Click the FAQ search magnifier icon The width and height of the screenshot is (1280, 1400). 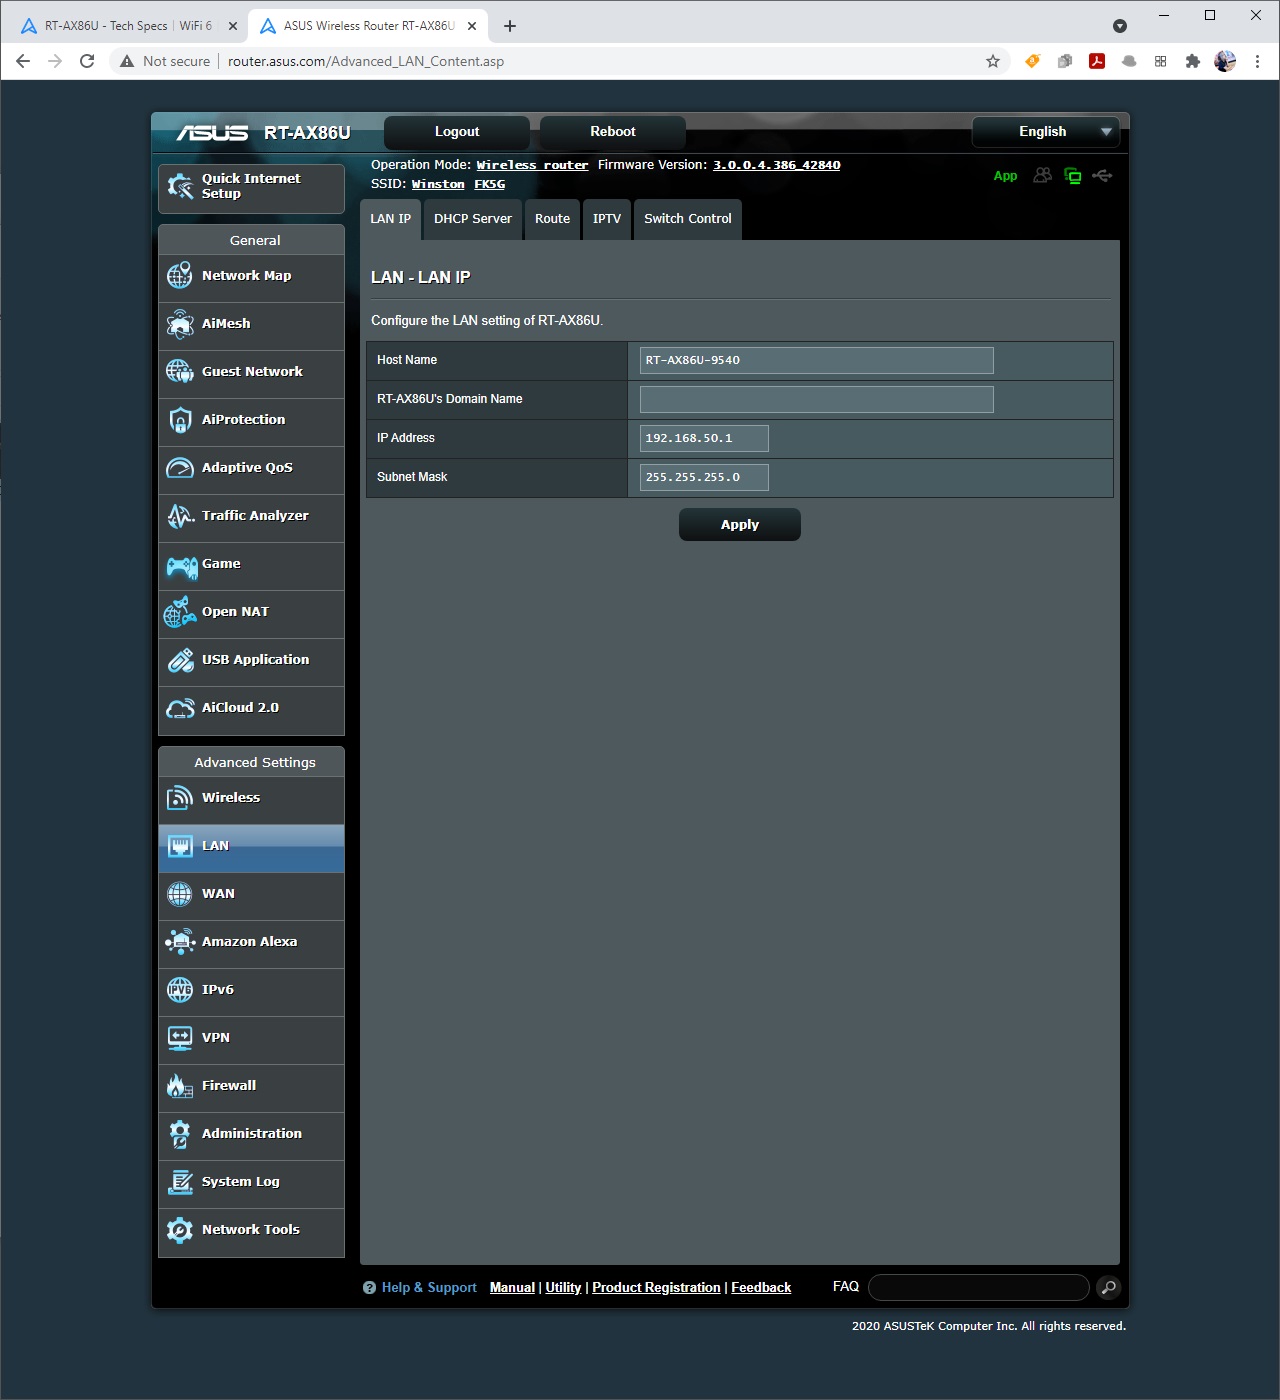click(x=1108, y=1288)
